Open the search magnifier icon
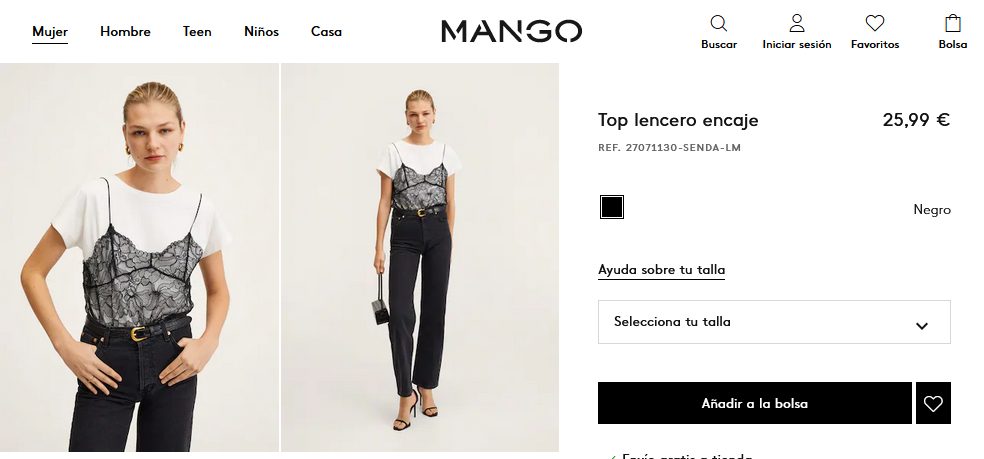The image size is (984, 459). [719, 23]
